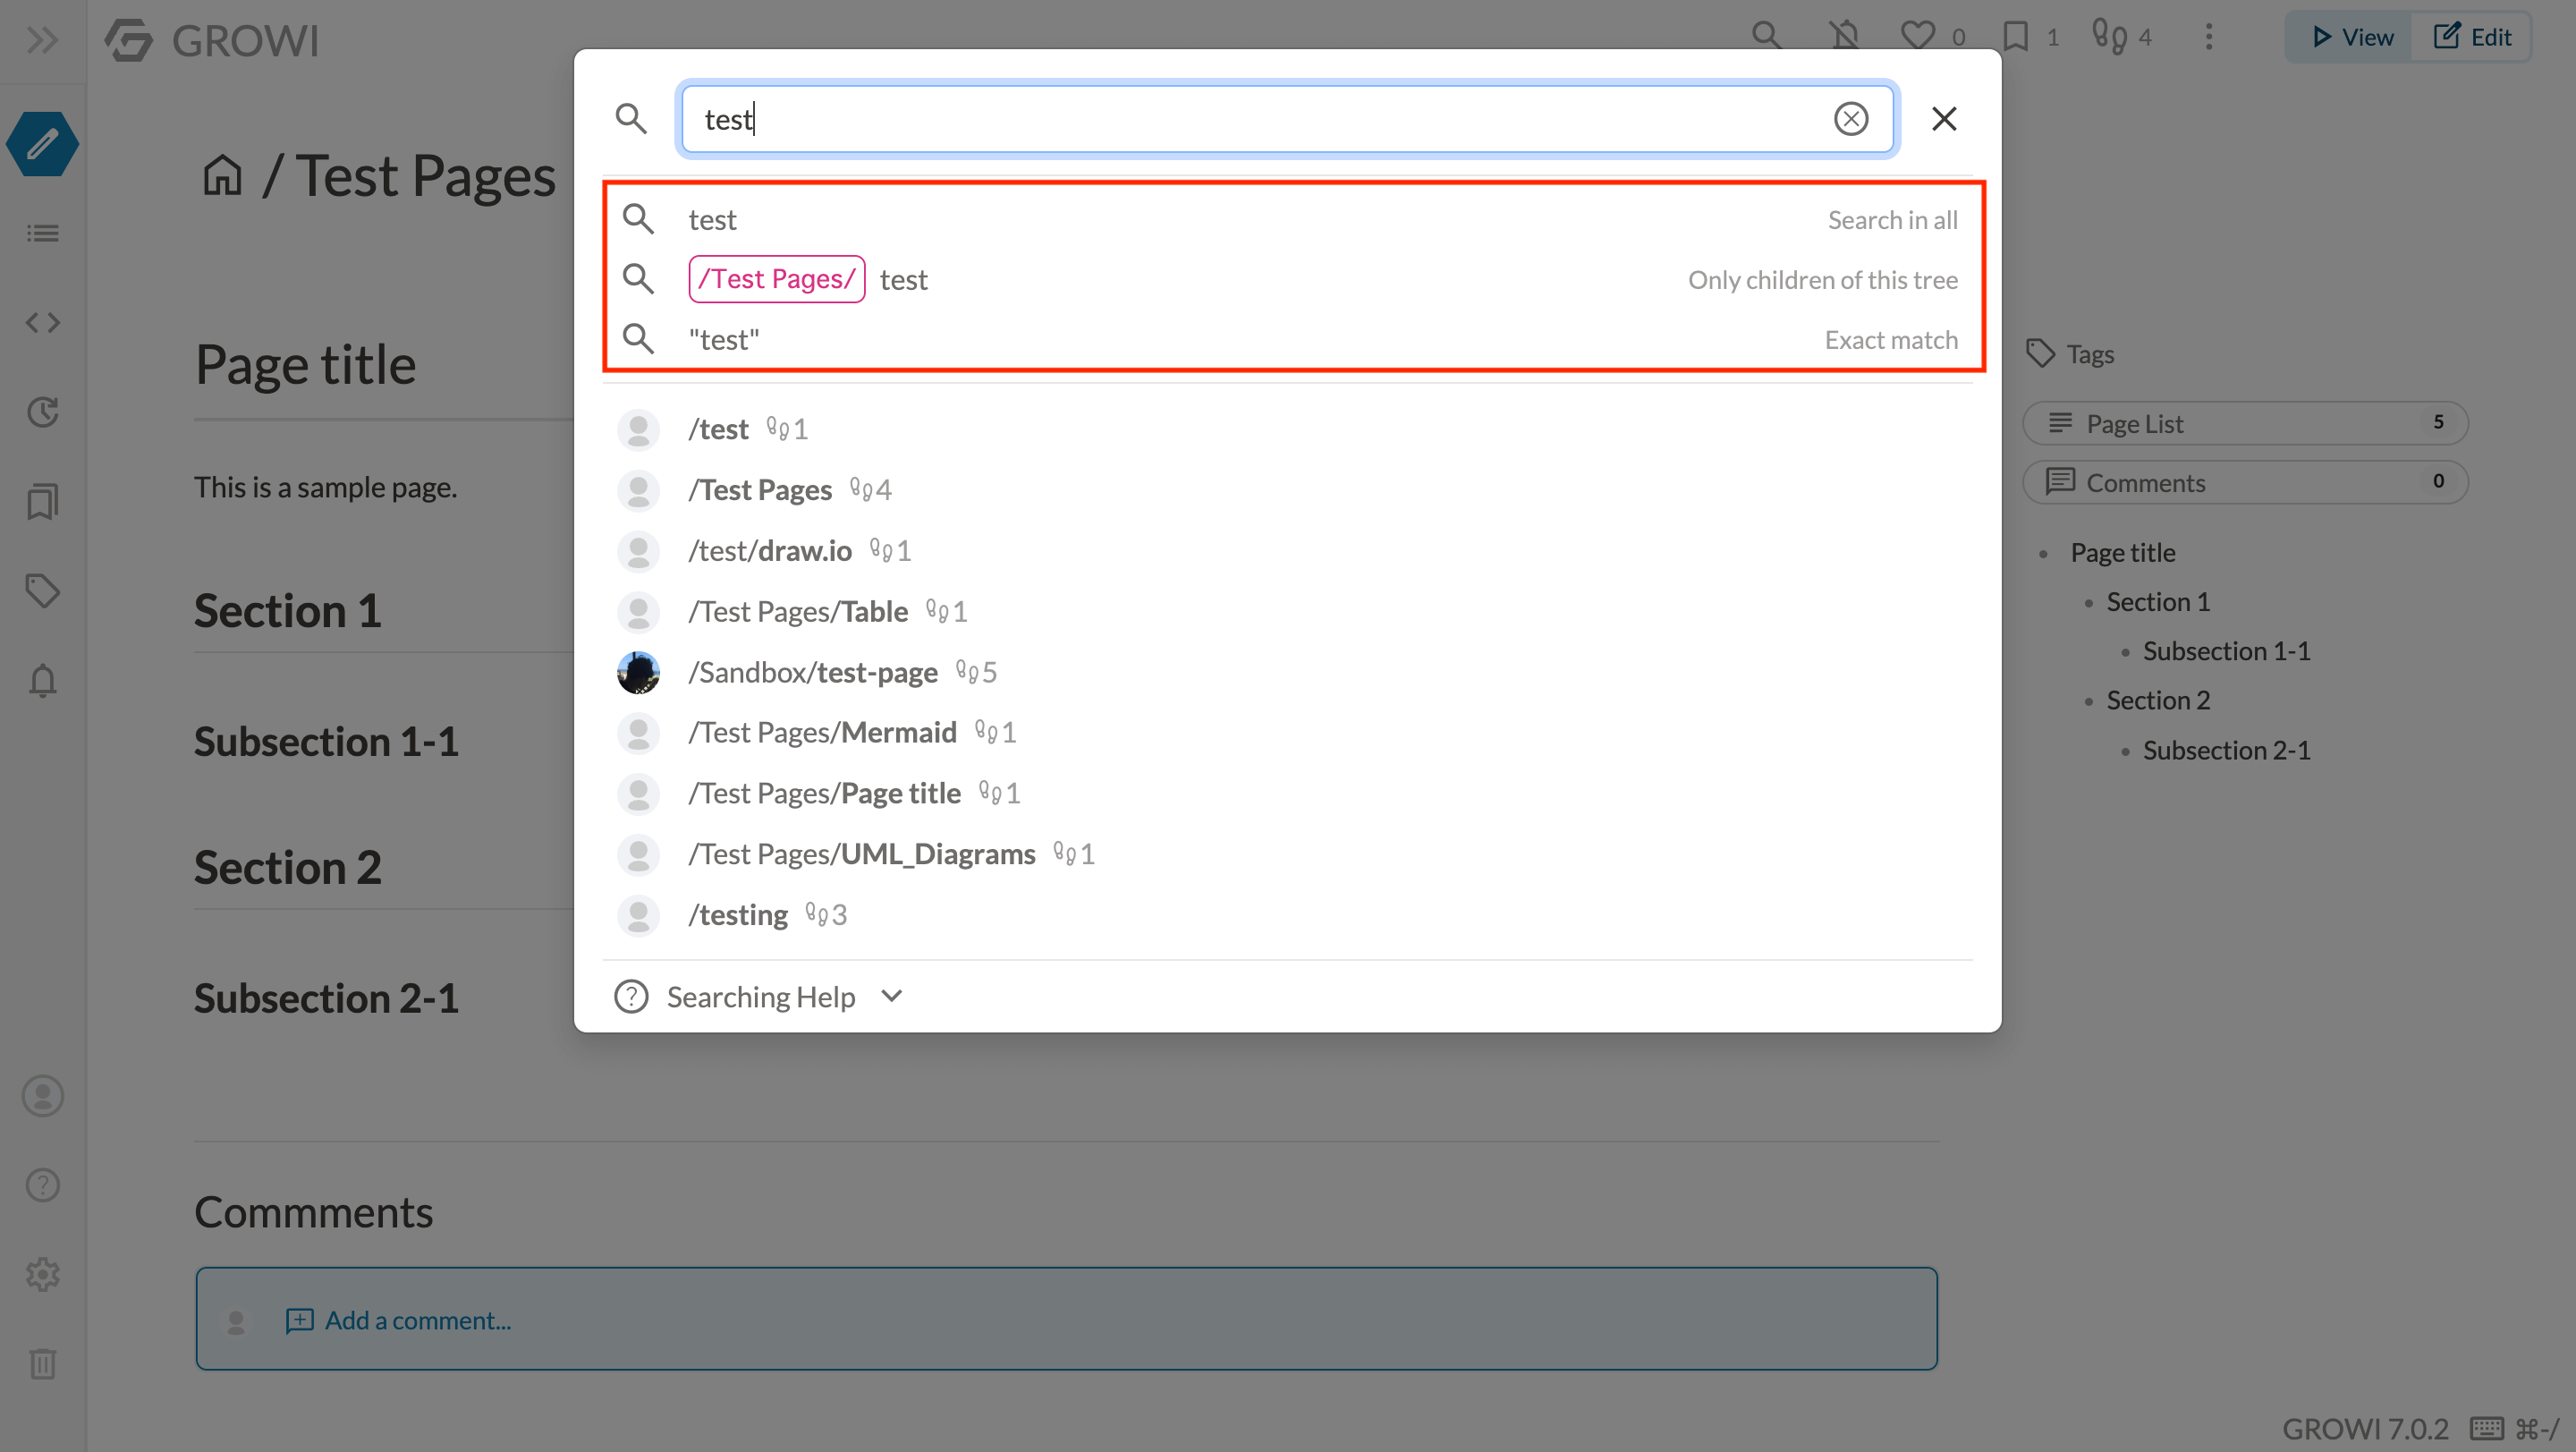Open the tags panel in sidebar

[x=42, y=591]
